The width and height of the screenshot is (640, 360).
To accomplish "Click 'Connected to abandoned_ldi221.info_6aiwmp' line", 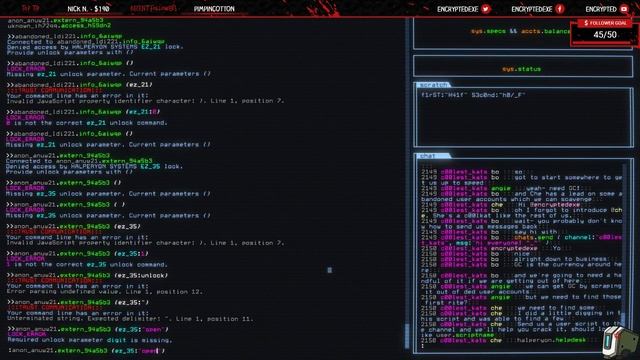I will [x=86, y=41].
